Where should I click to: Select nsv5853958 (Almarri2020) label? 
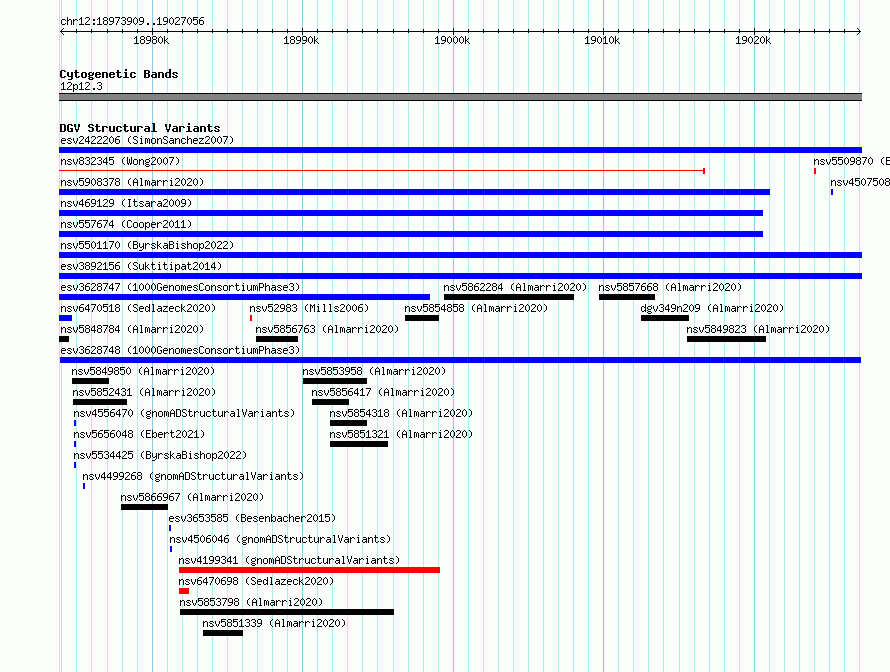[x=374, y=371]
